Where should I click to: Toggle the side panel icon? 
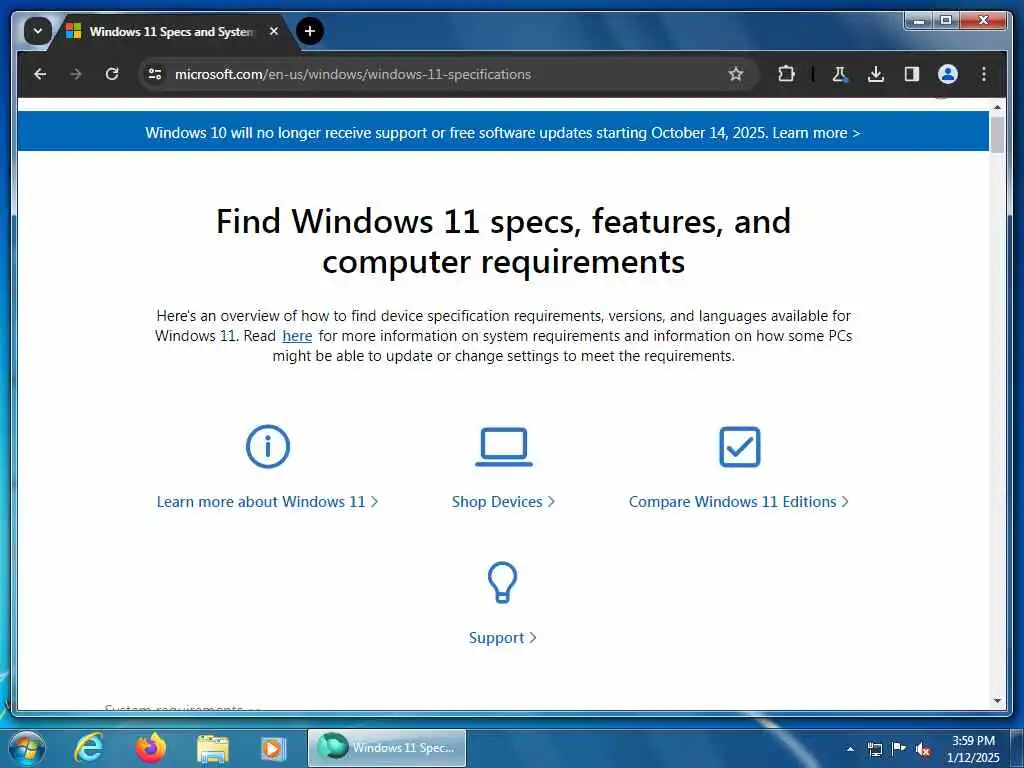(912, 74)
